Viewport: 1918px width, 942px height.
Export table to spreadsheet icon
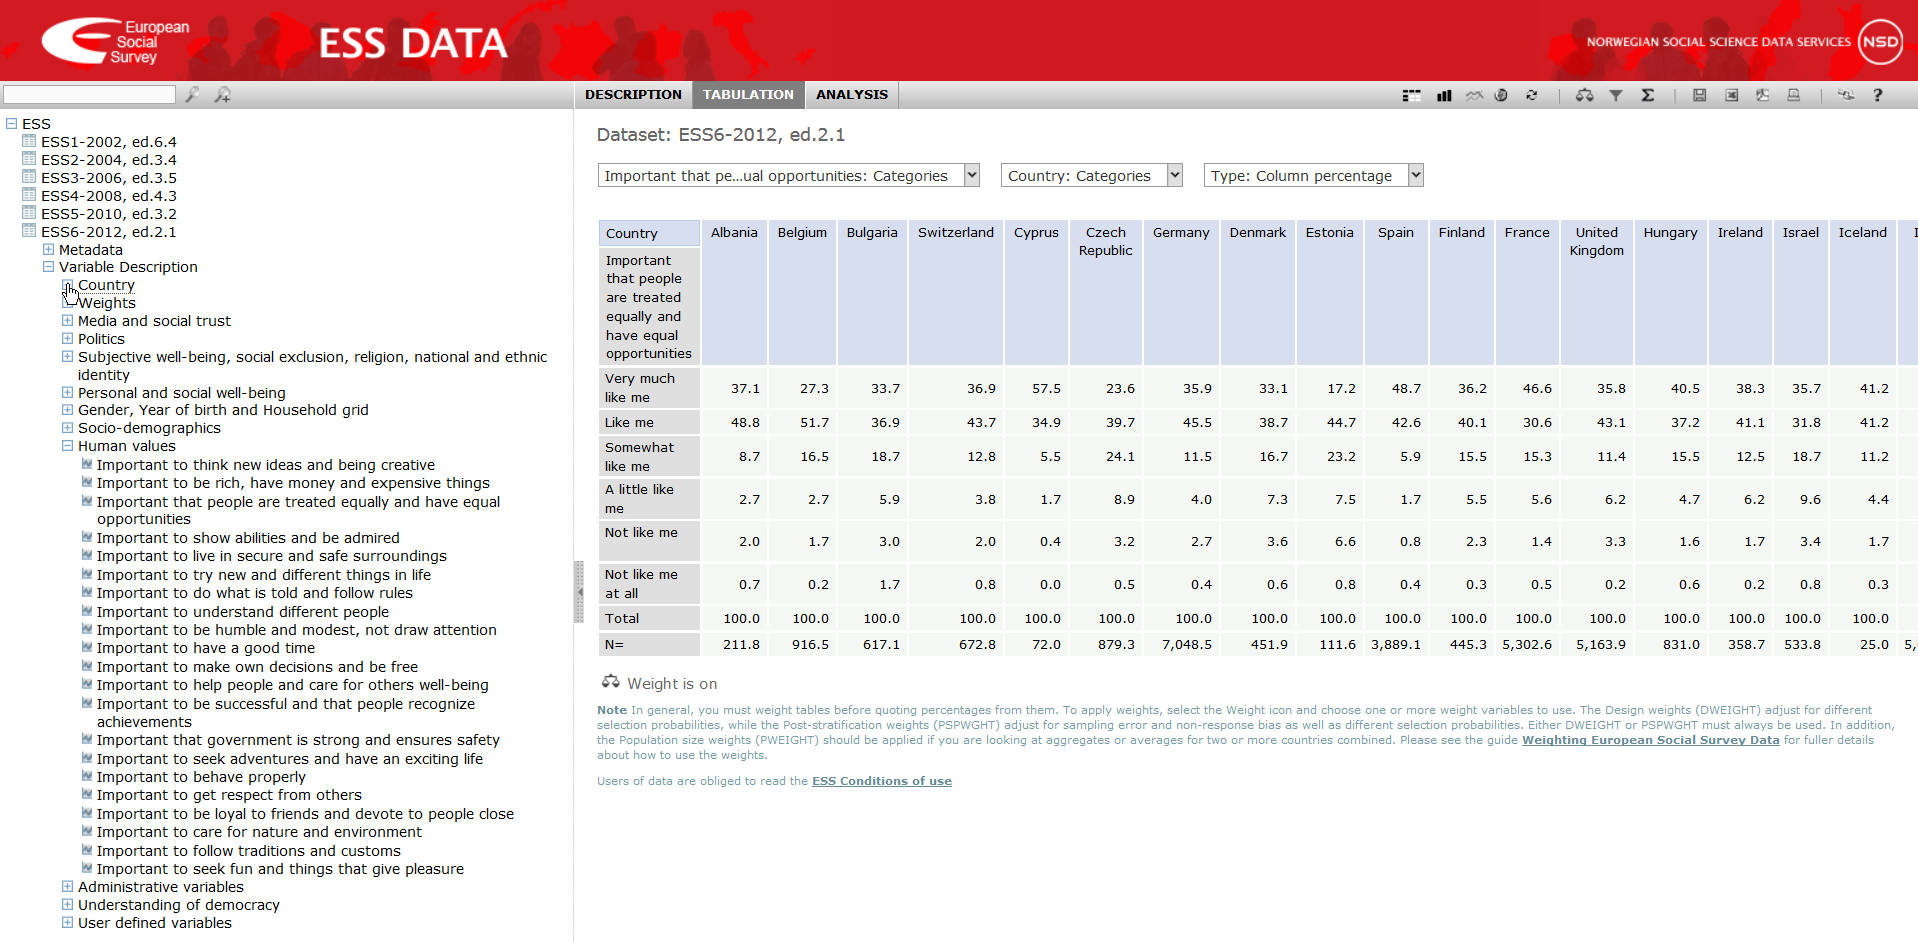pyautogui.click(x=1731, y=95)
